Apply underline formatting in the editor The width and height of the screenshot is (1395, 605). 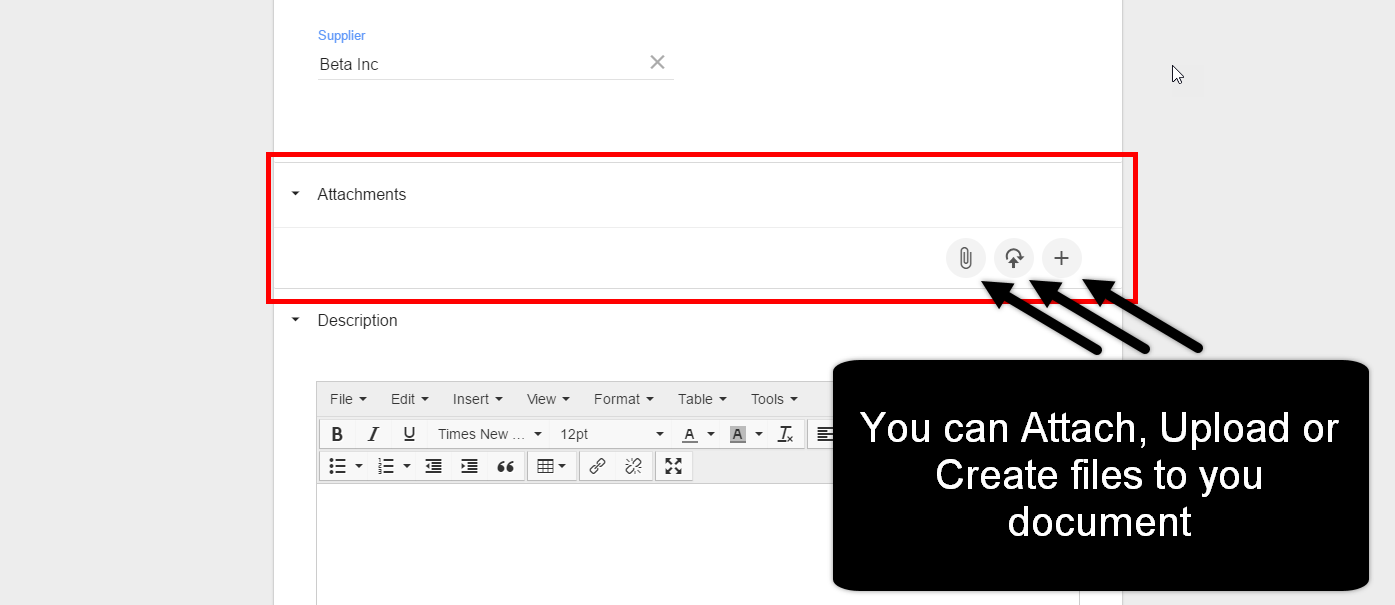click(x=409, y=434)
